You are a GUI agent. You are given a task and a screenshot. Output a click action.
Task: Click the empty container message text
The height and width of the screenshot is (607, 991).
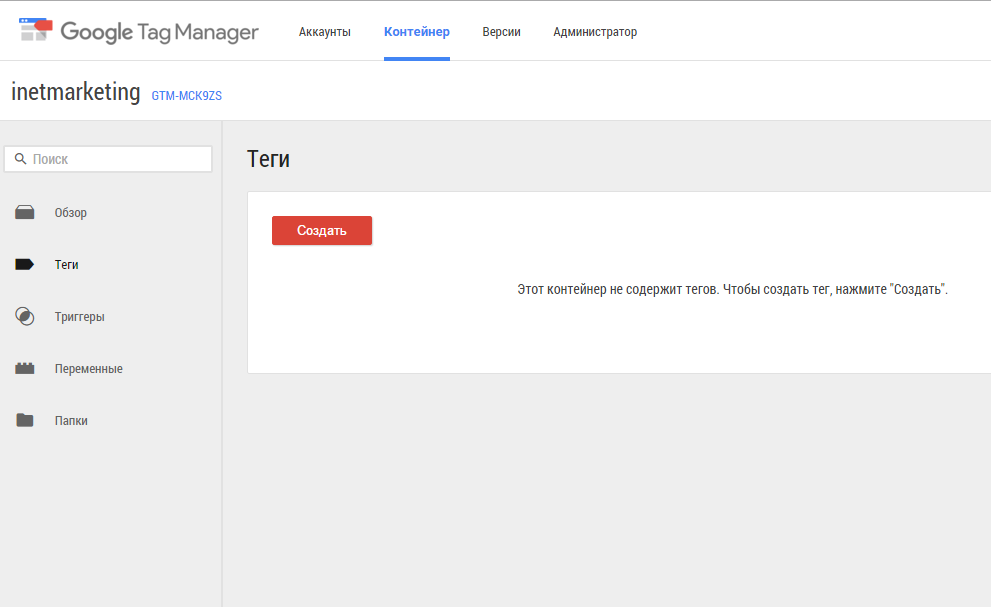733,290
